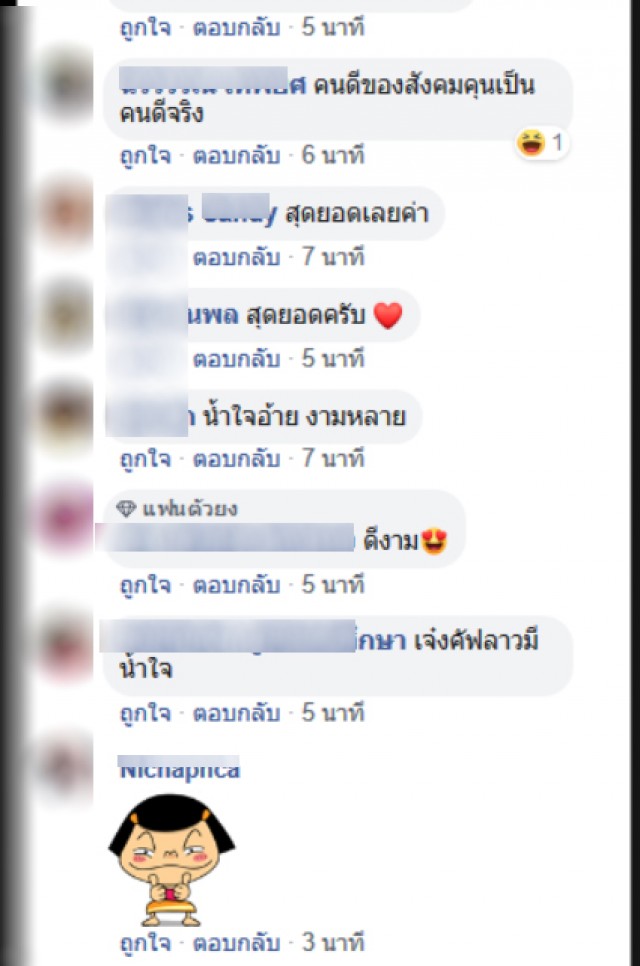The height and width of the screenshot is (966, 640).
Task: Click ตอบกลับ under สุดยอดเลยค่า comment
Action: pos(237,257)
